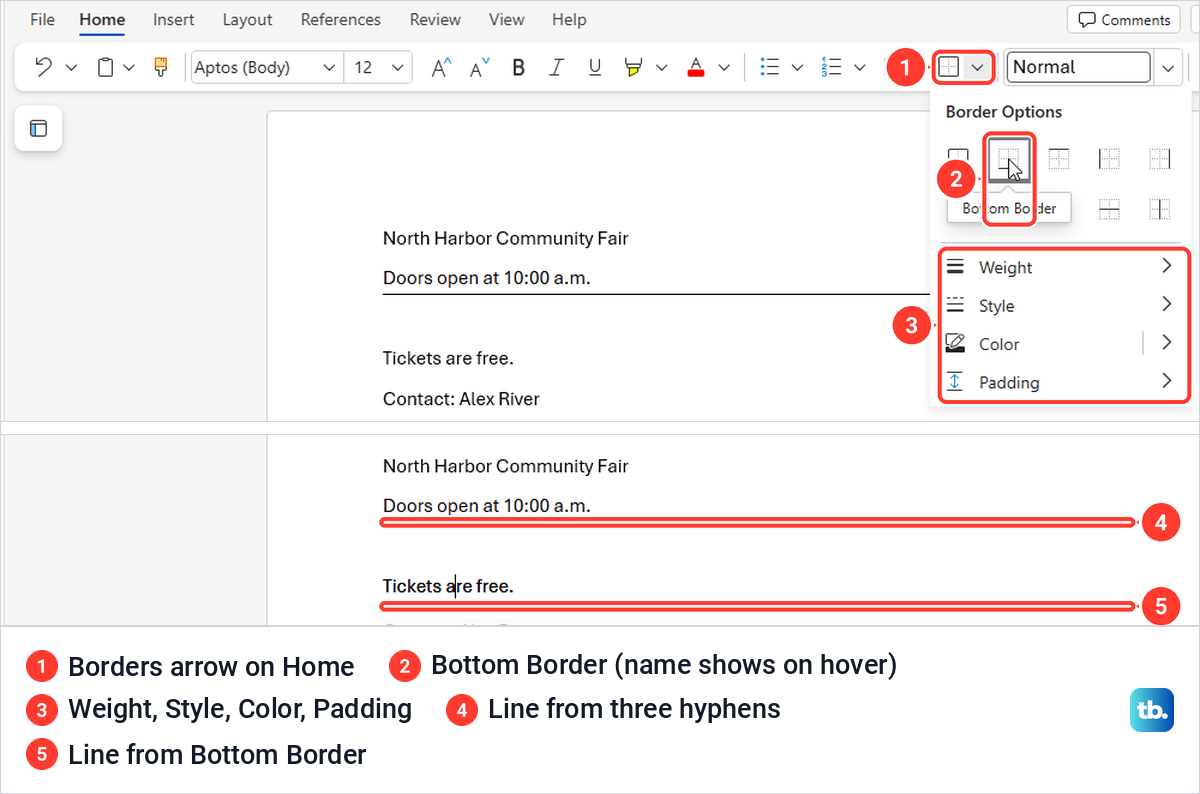1200x794 pixels.
Task: Open the Padding submenu
Action: pos(1060,382)
